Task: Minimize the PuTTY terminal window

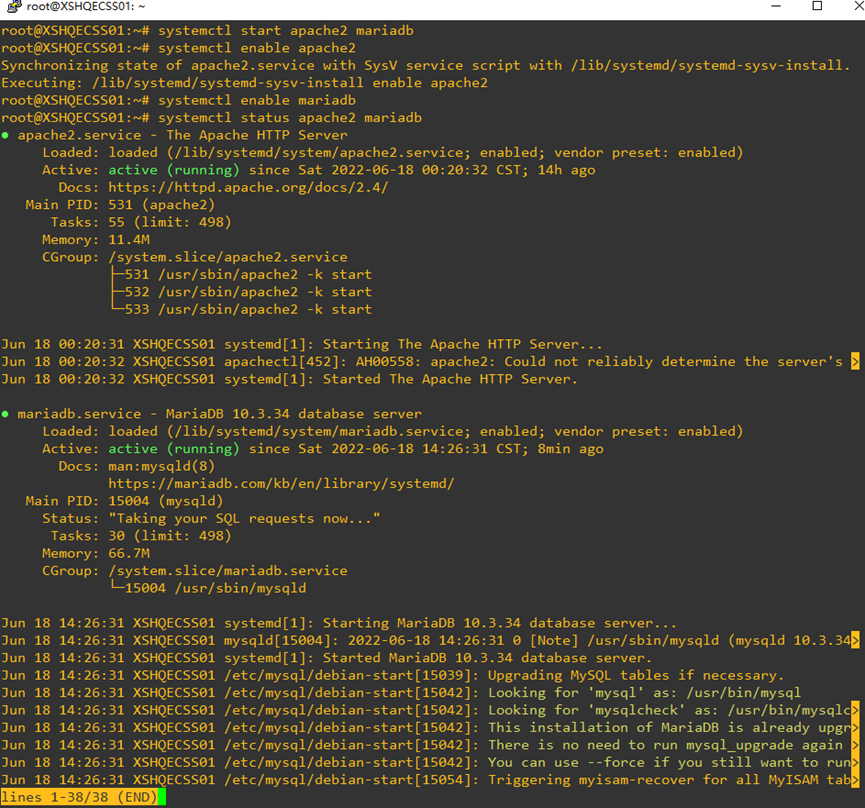Action: (x=776, y=6)
